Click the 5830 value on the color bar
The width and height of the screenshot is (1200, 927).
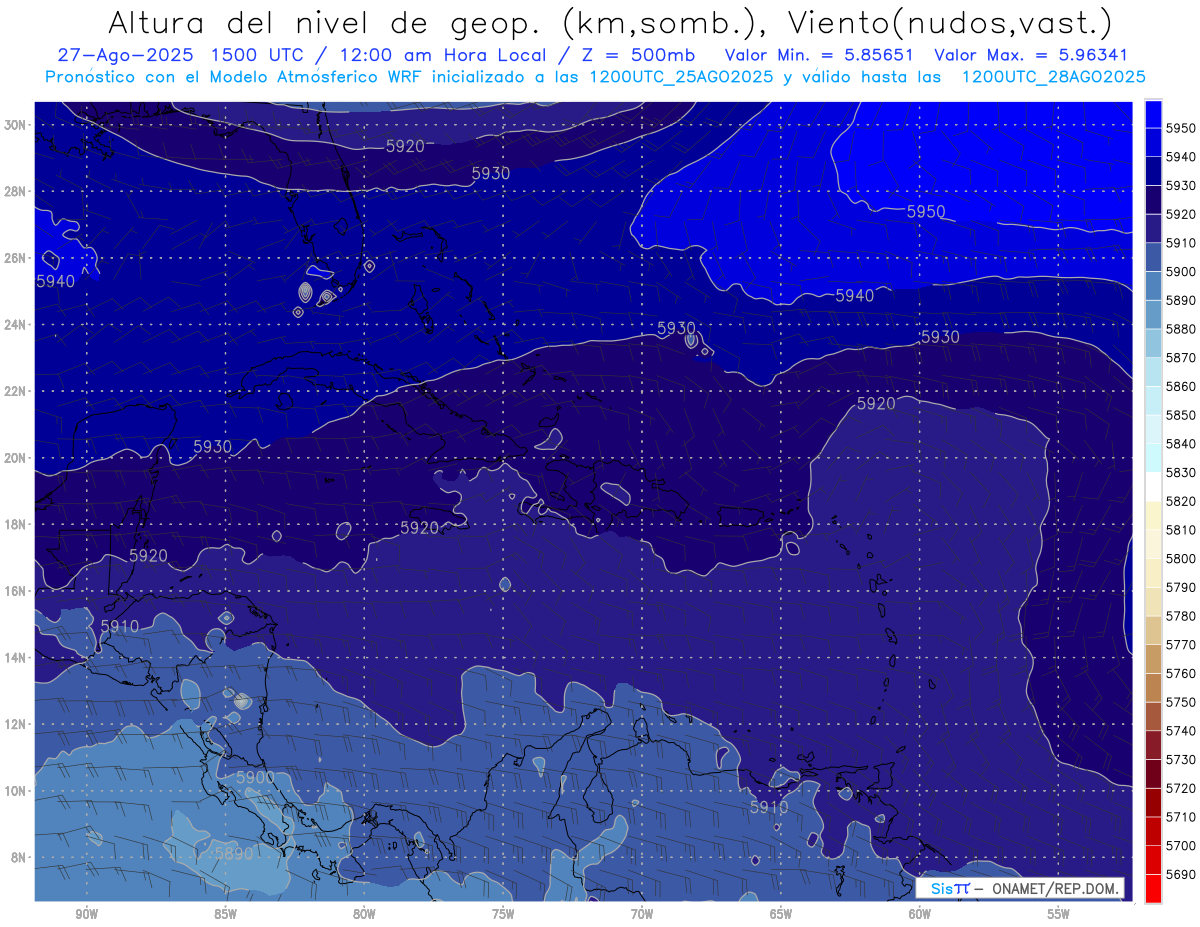pos(1180,472)
